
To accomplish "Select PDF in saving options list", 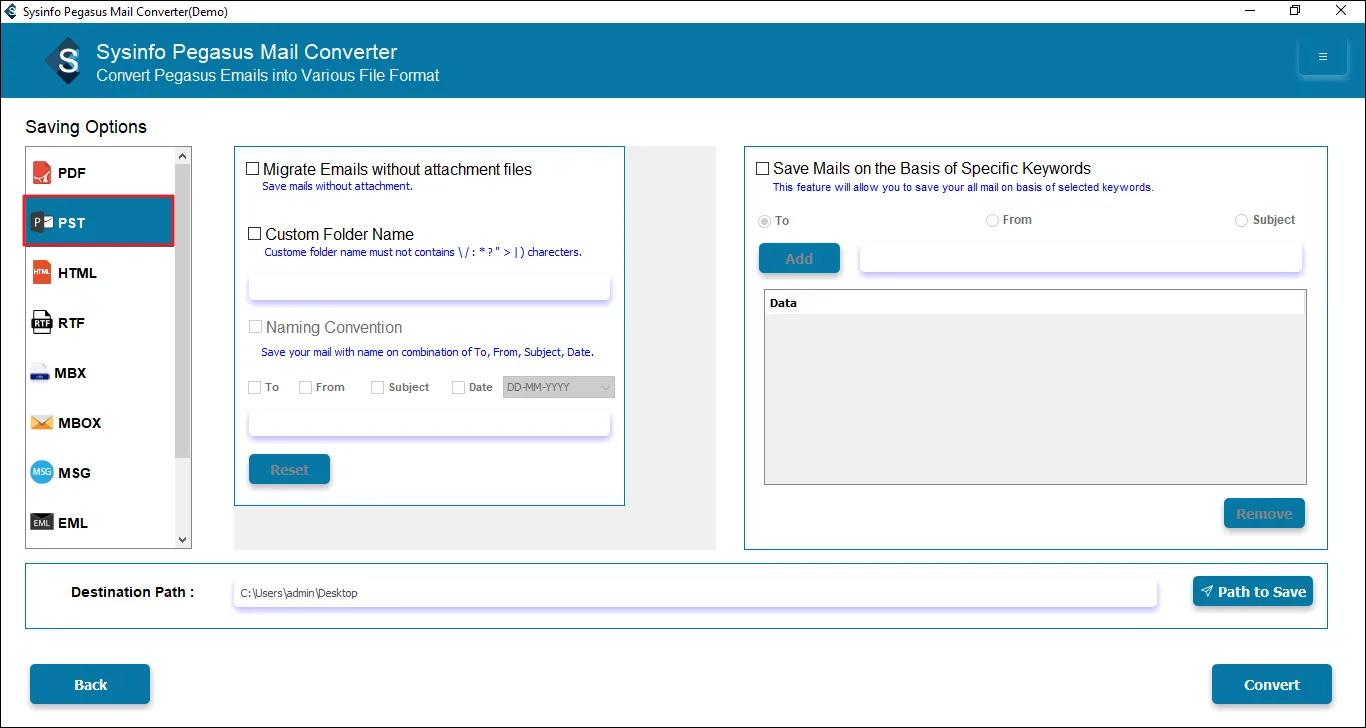I will click(100, 173).
